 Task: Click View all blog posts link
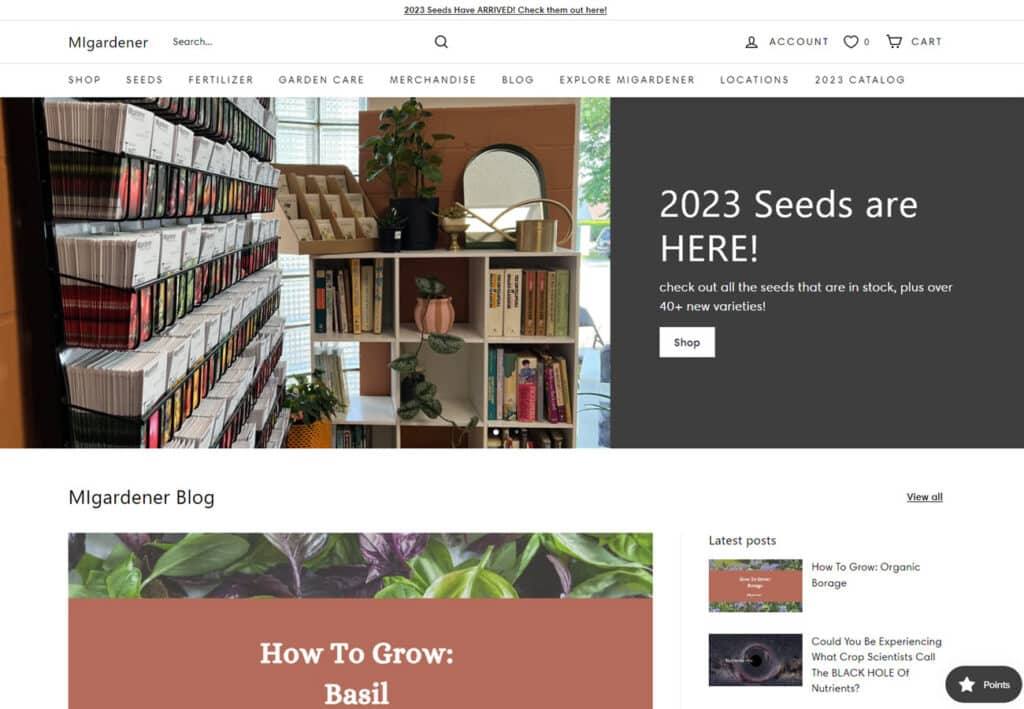pos(925,497)
